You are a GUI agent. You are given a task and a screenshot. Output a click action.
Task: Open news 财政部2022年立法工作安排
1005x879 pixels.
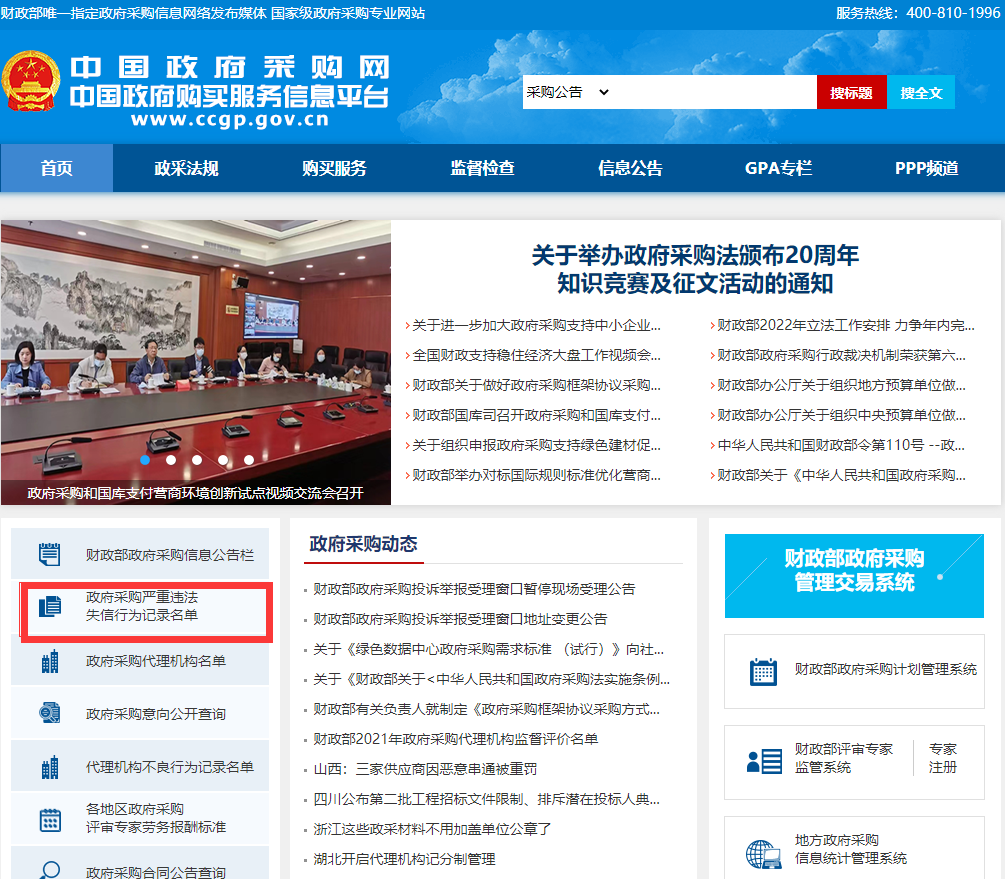coord(845,325)
